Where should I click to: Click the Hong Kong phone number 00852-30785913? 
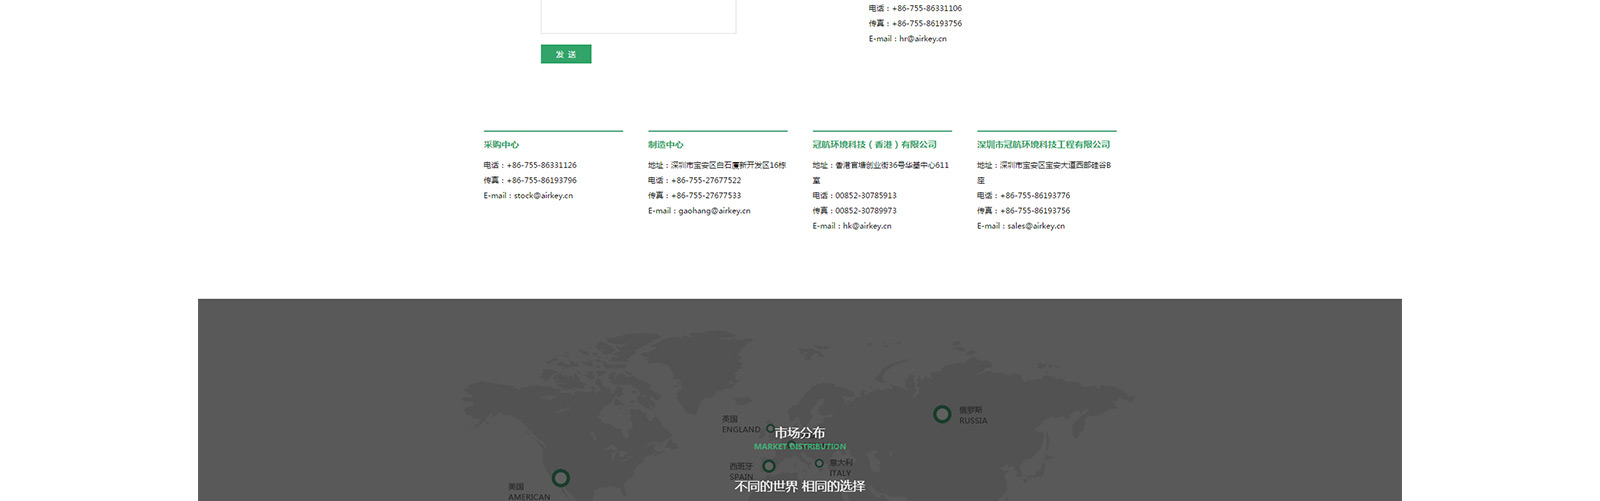click(865, 196)
